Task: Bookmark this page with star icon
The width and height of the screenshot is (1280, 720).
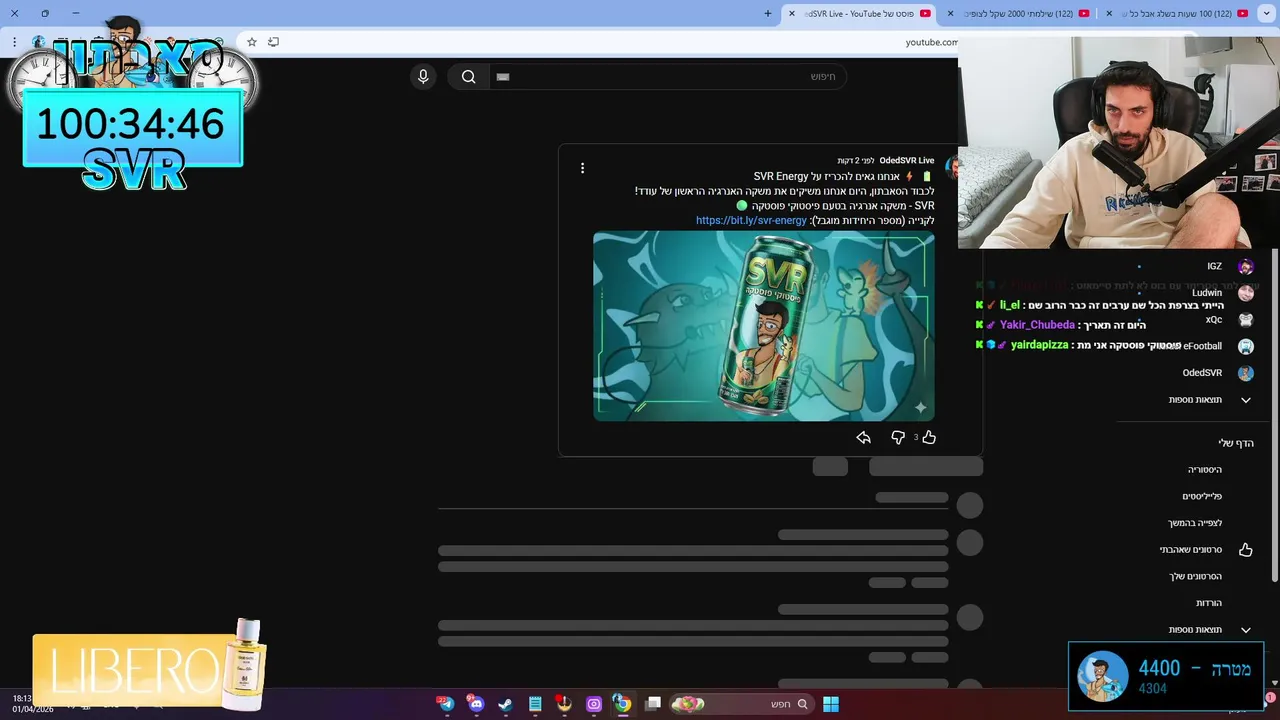Action: click(252, 42)
